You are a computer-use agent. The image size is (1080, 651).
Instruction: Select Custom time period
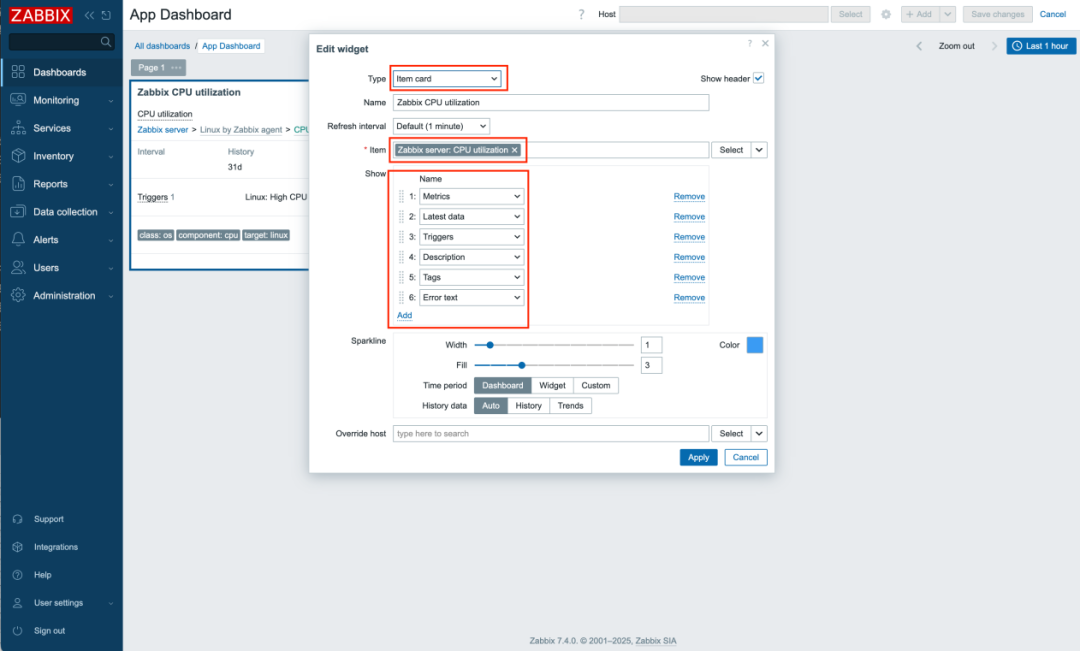596,386
